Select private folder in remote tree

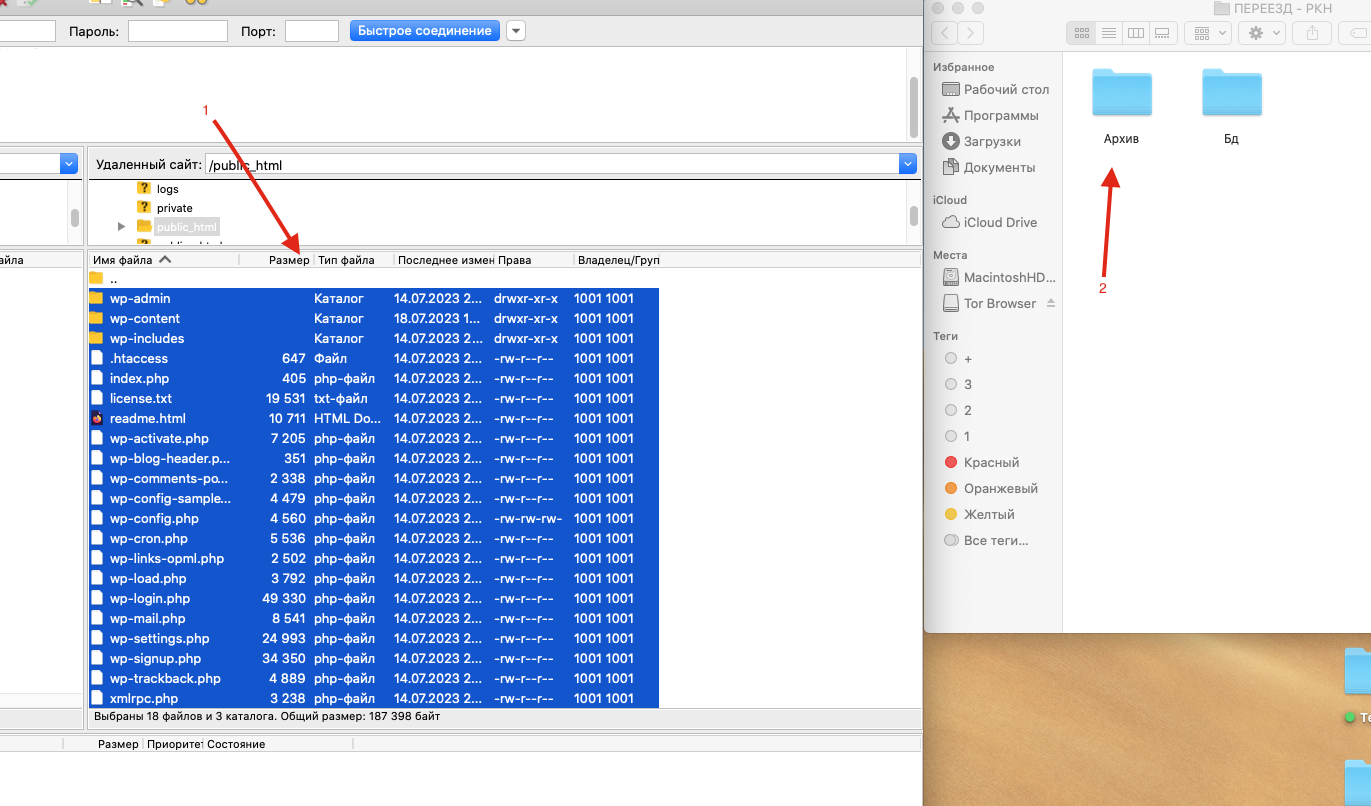tap(165, 208)
